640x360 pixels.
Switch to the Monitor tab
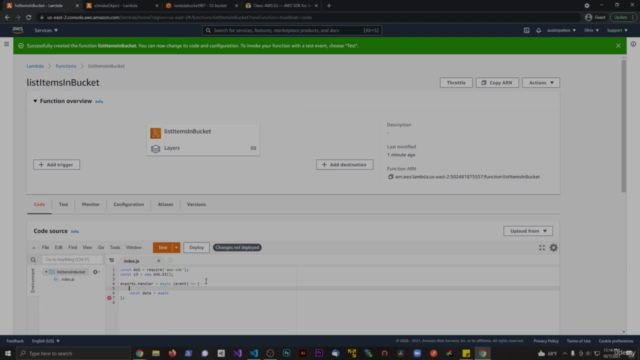[x=91, y=204]
